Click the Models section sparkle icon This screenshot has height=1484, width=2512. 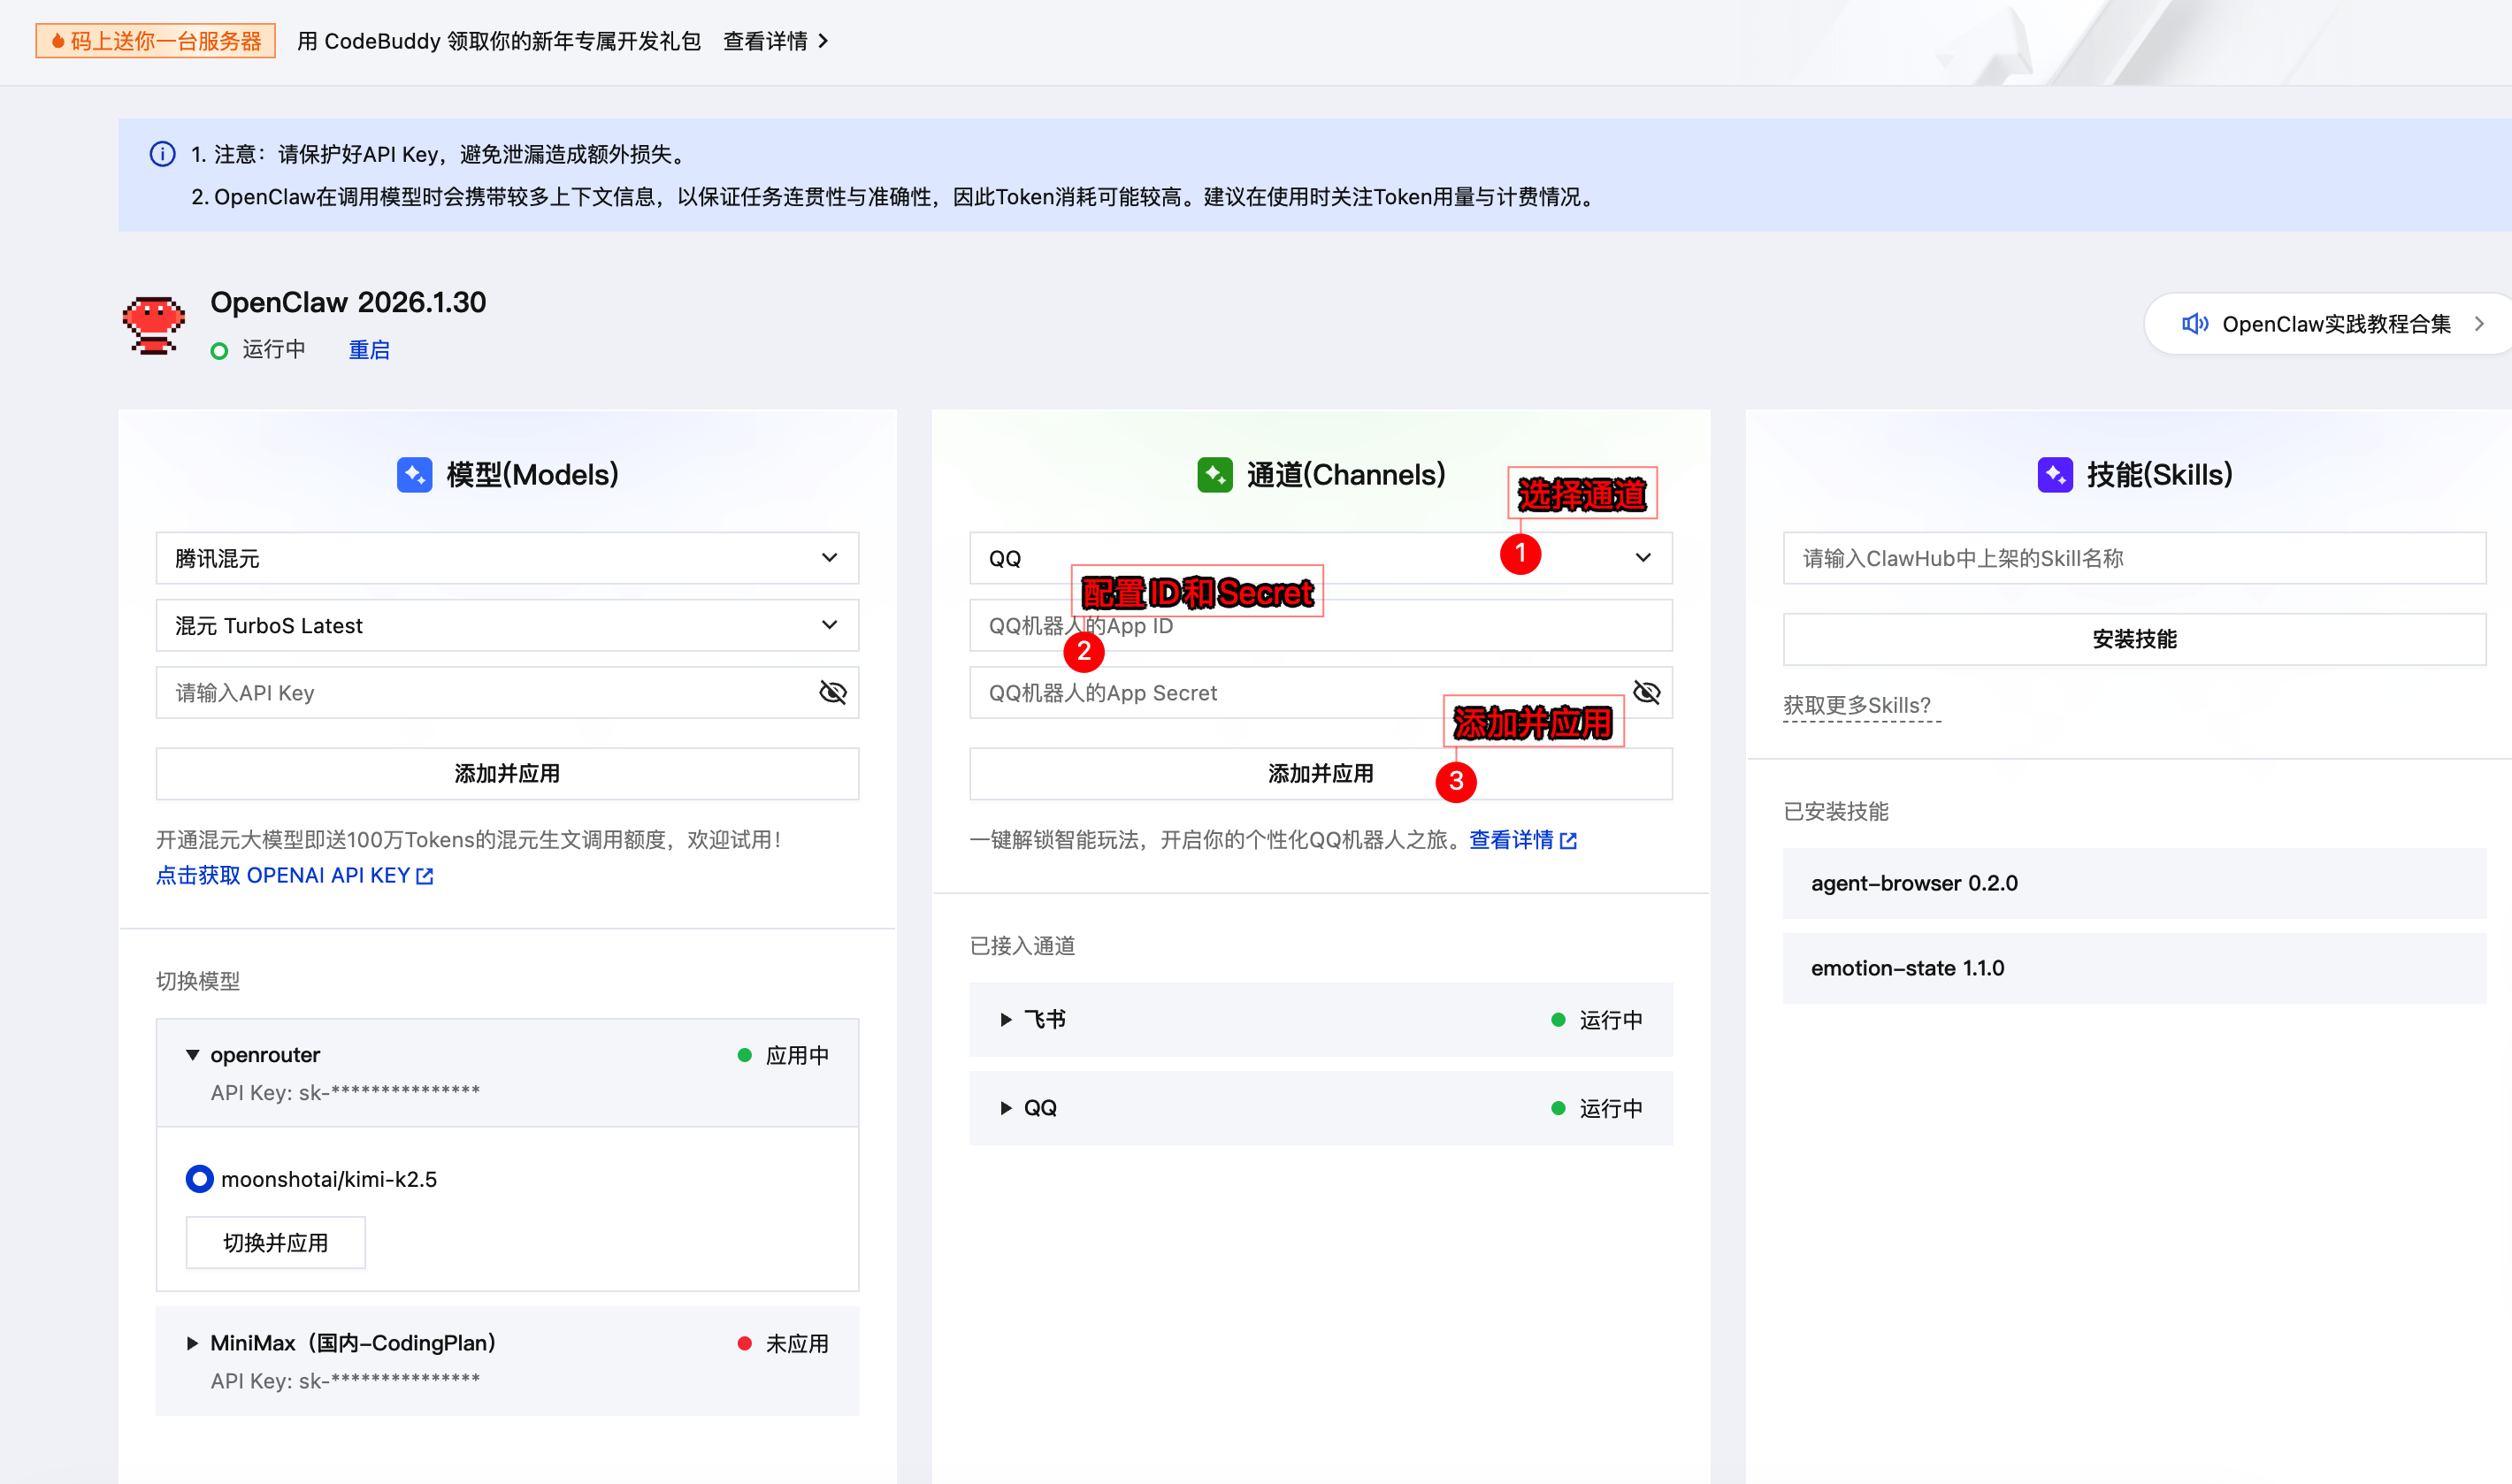pos(414,474)
